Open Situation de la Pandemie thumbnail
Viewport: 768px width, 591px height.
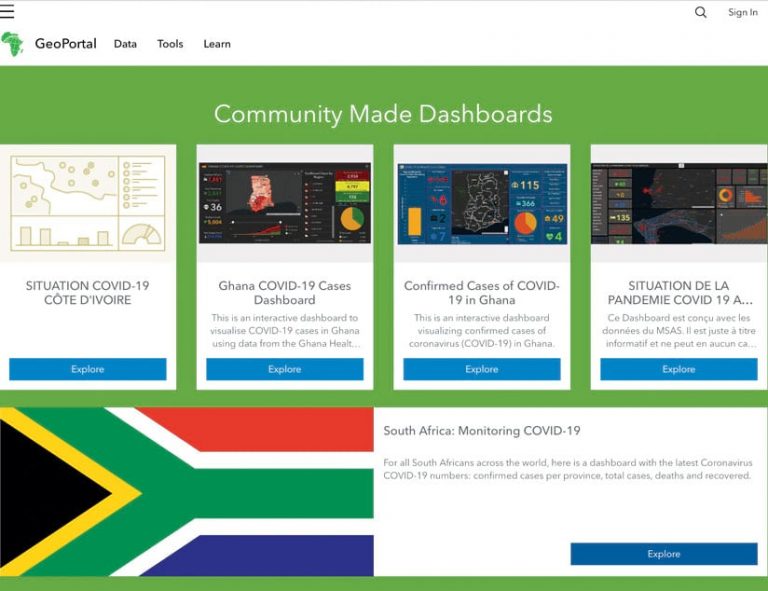[x=679, y=204]
